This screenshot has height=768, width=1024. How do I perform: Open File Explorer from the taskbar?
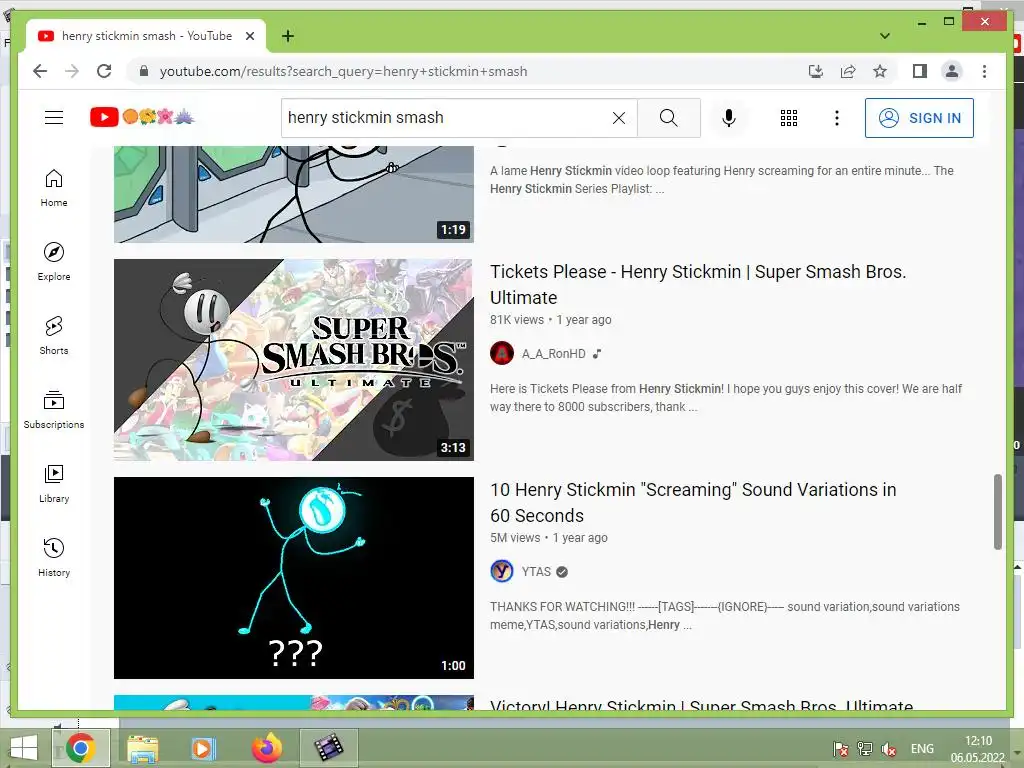click(x=142, y=748)
